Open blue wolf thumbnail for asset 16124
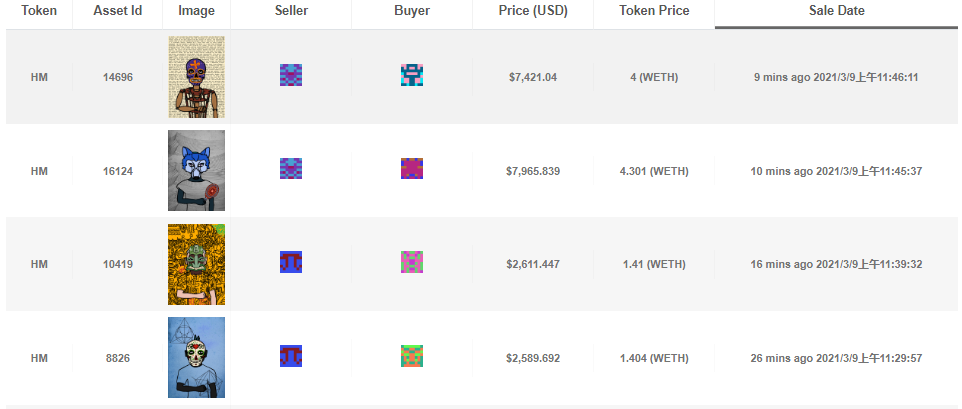 196,170
